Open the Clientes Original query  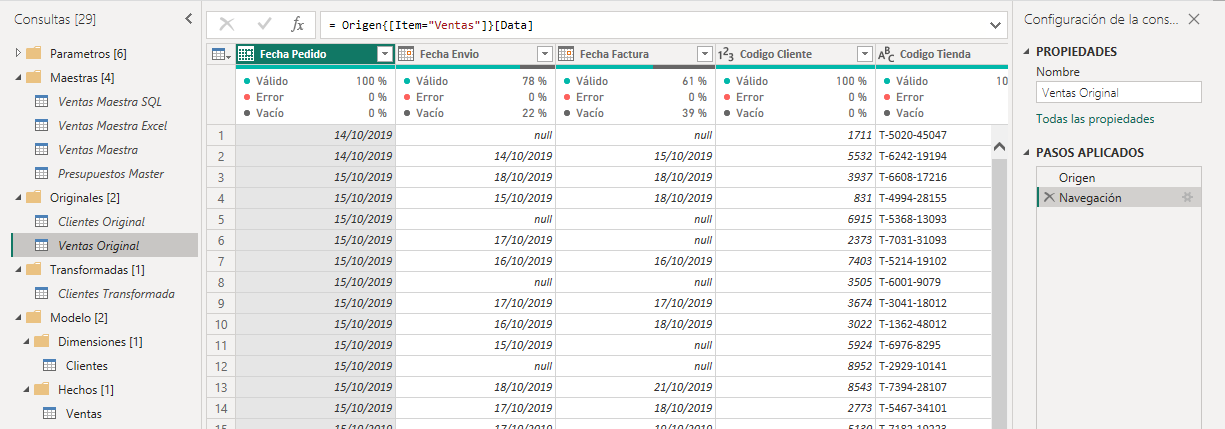pyautogui.click(x=101, y=221)
